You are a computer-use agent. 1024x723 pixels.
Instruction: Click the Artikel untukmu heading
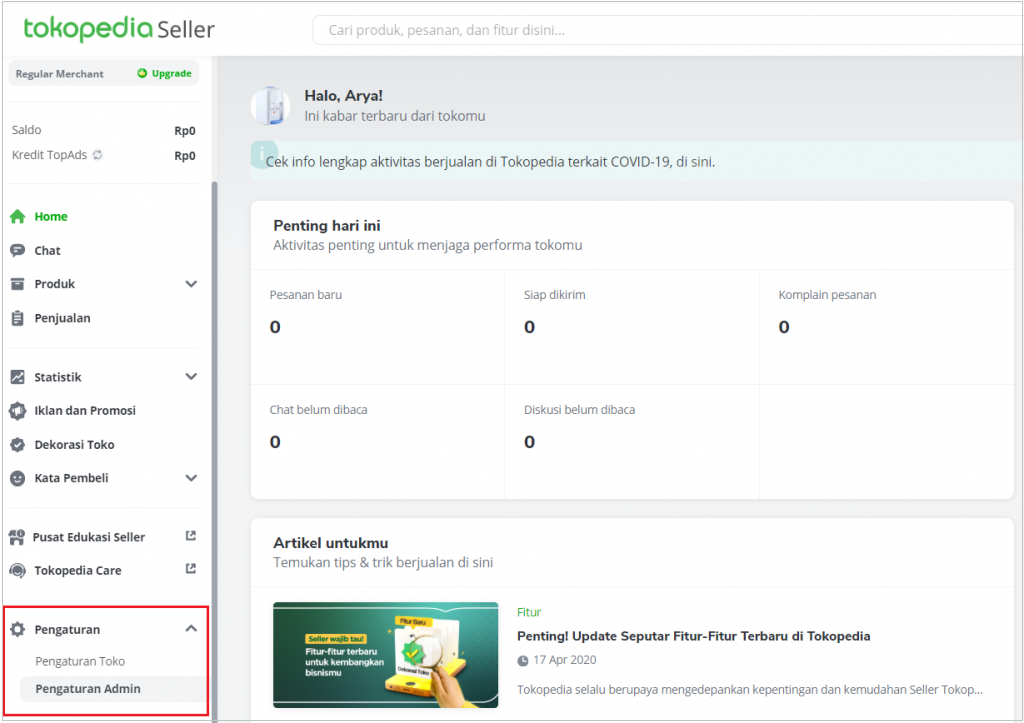(x=330, y=543)
